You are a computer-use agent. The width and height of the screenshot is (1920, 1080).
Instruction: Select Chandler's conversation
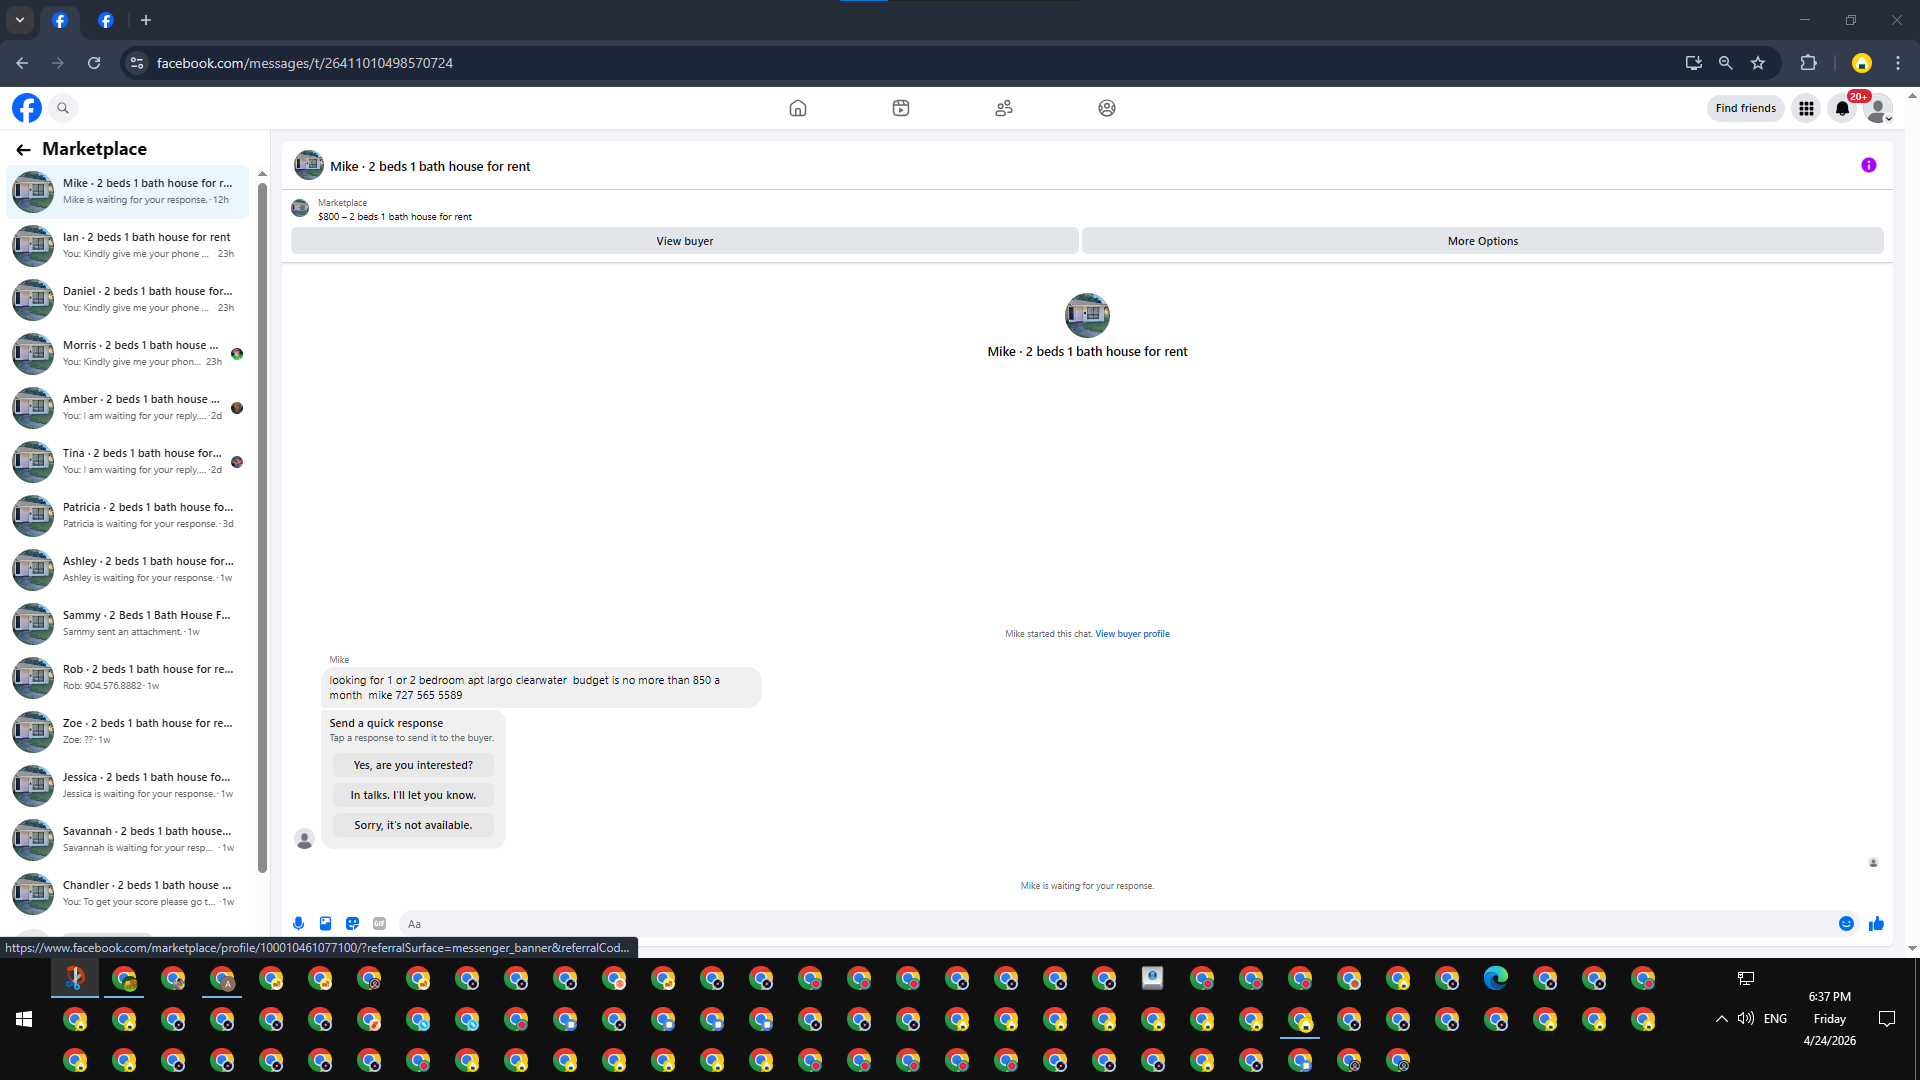tap(128, 894)
